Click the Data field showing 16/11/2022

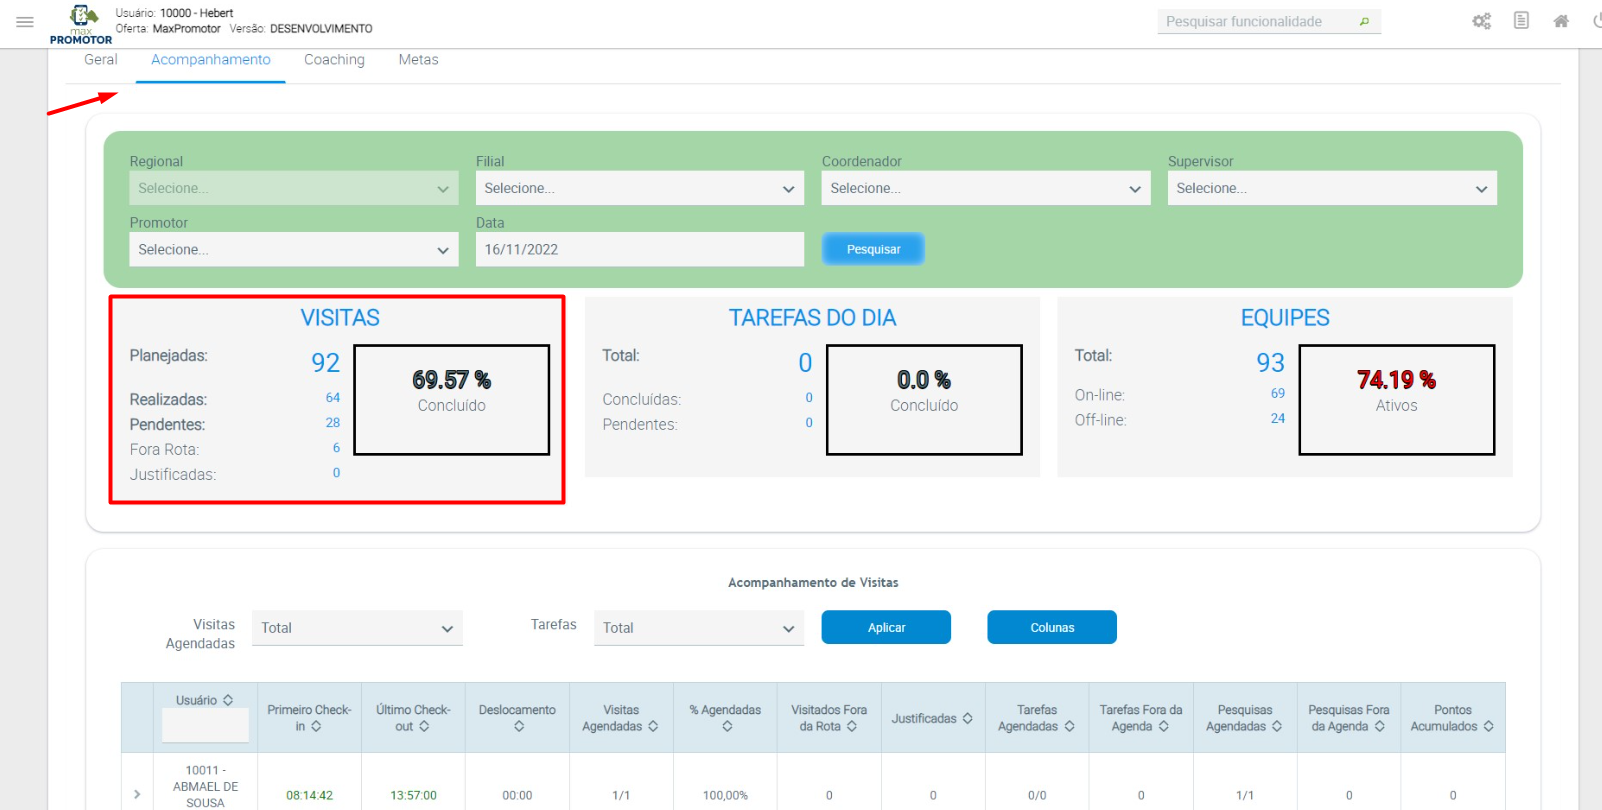pyautogui.click(x=639, y=250)
